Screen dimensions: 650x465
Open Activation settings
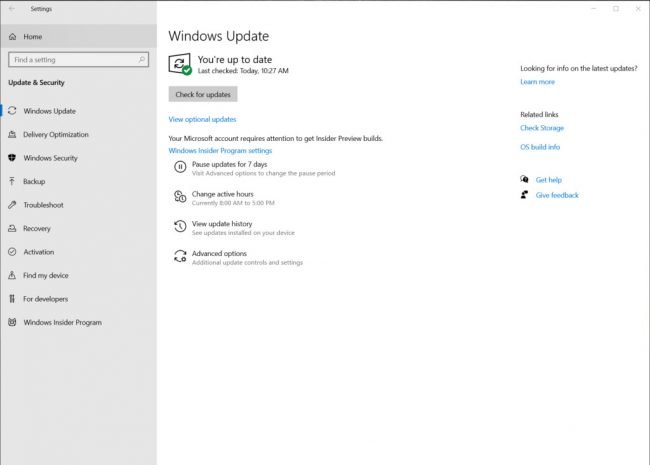coord(79,252)
